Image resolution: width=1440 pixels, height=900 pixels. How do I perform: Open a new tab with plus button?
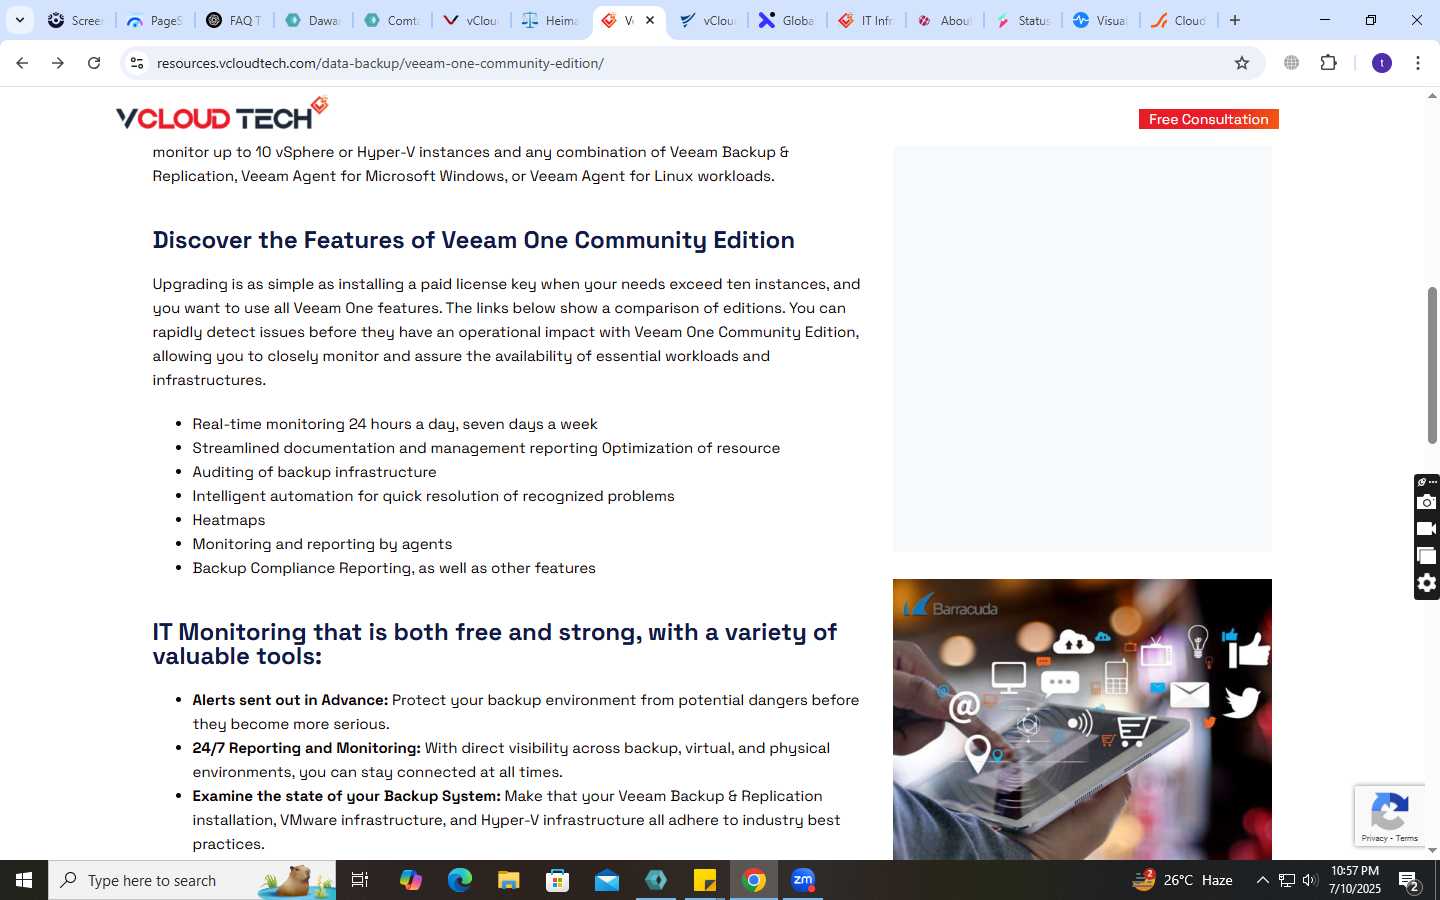point(1235,20)
